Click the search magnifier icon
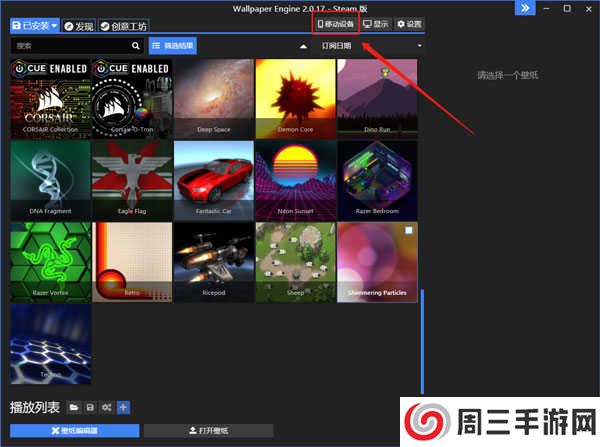 pyautogui.click(x=136, y=46)
